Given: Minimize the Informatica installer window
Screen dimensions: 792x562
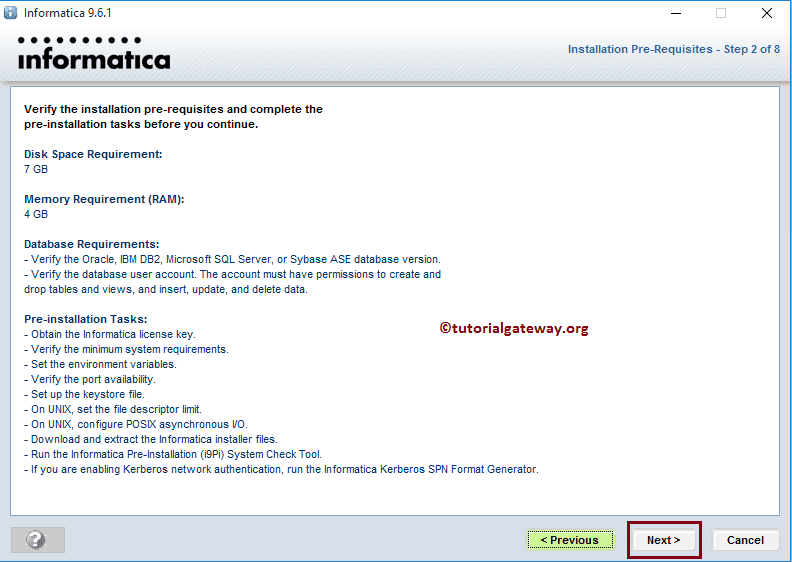Looking at the screenshot, I should [x=676, y=13].
